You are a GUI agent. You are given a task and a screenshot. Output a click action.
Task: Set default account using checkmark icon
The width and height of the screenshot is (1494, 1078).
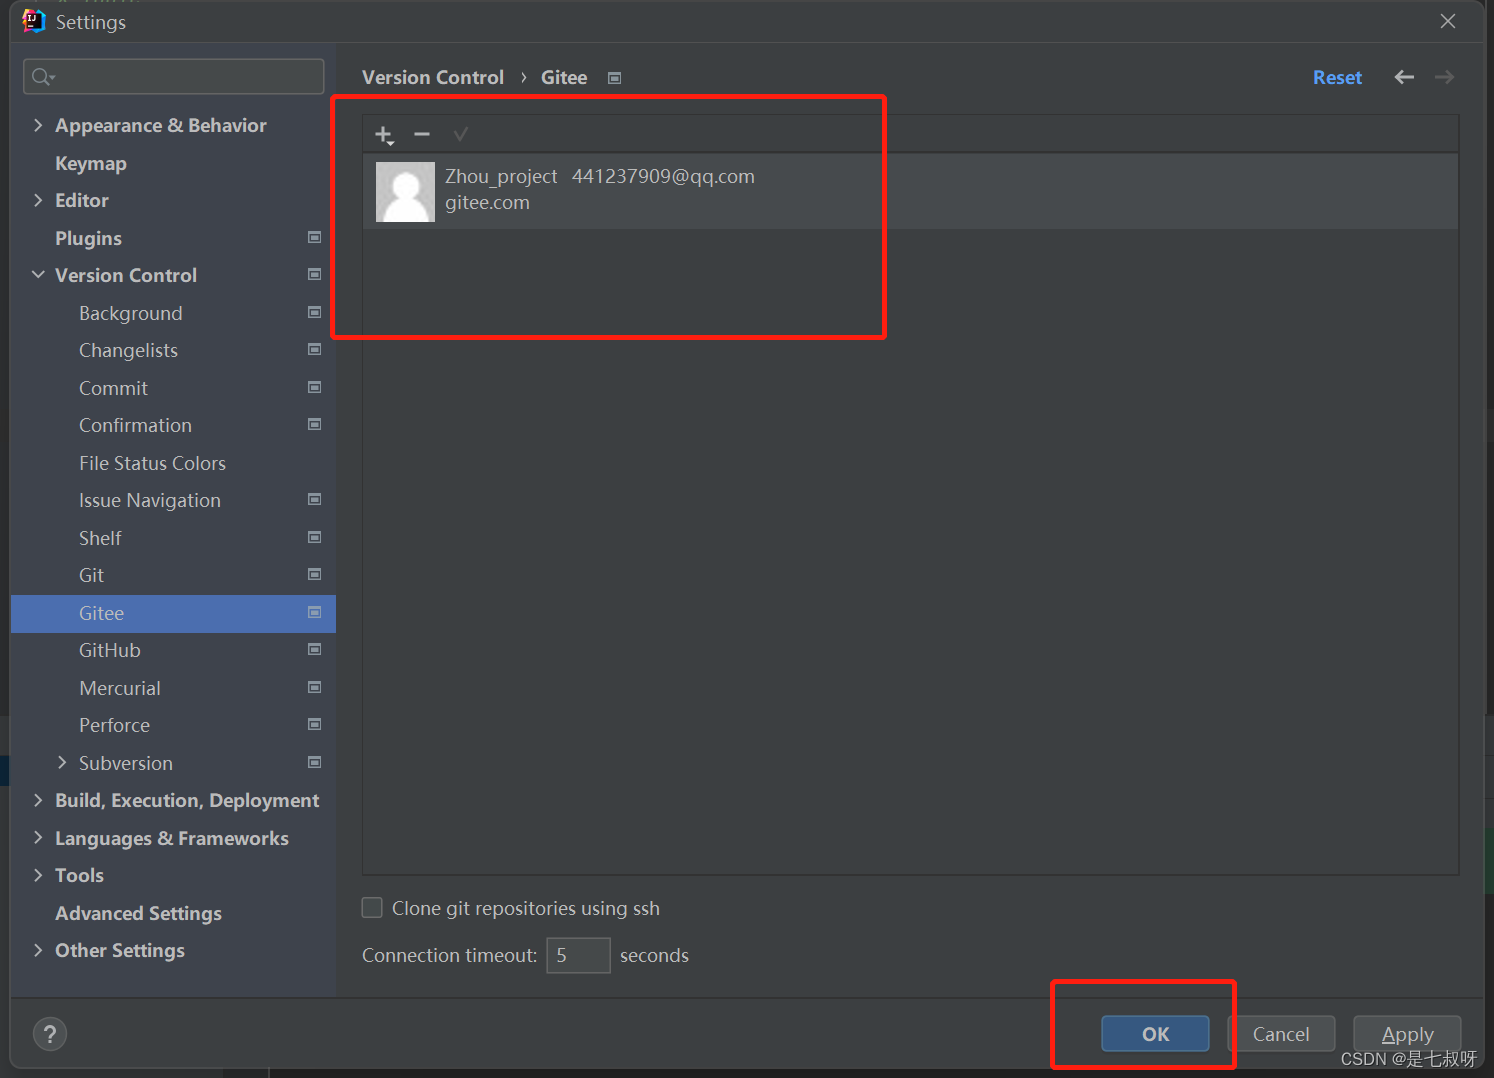click(460, 134)
